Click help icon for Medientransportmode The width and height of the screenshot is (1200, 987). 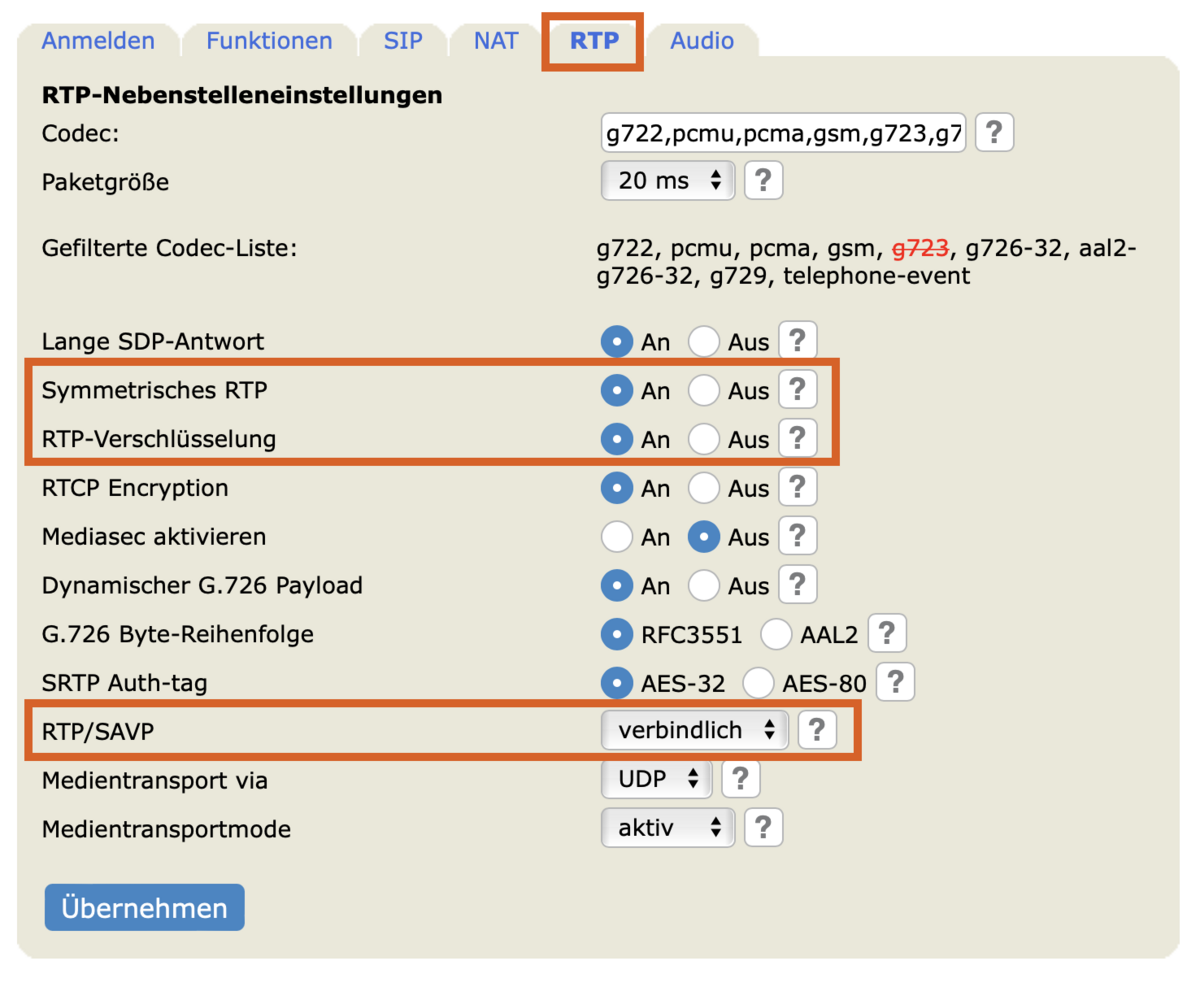[763, 827]
